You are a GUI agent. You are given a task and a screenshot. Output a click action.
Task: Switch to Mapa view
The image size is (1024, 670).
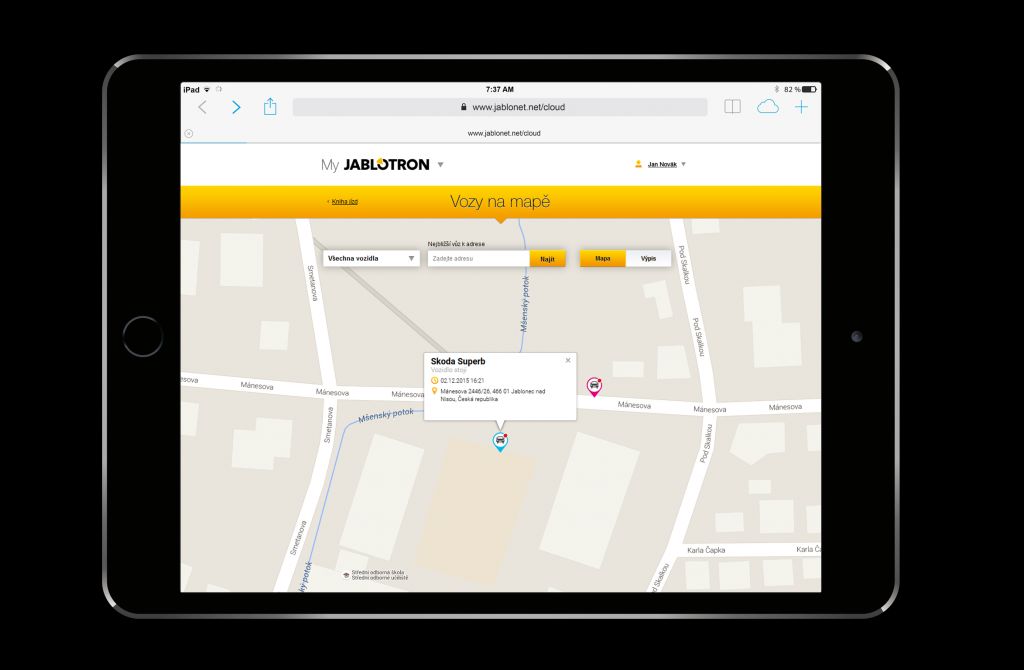[603, 258]
